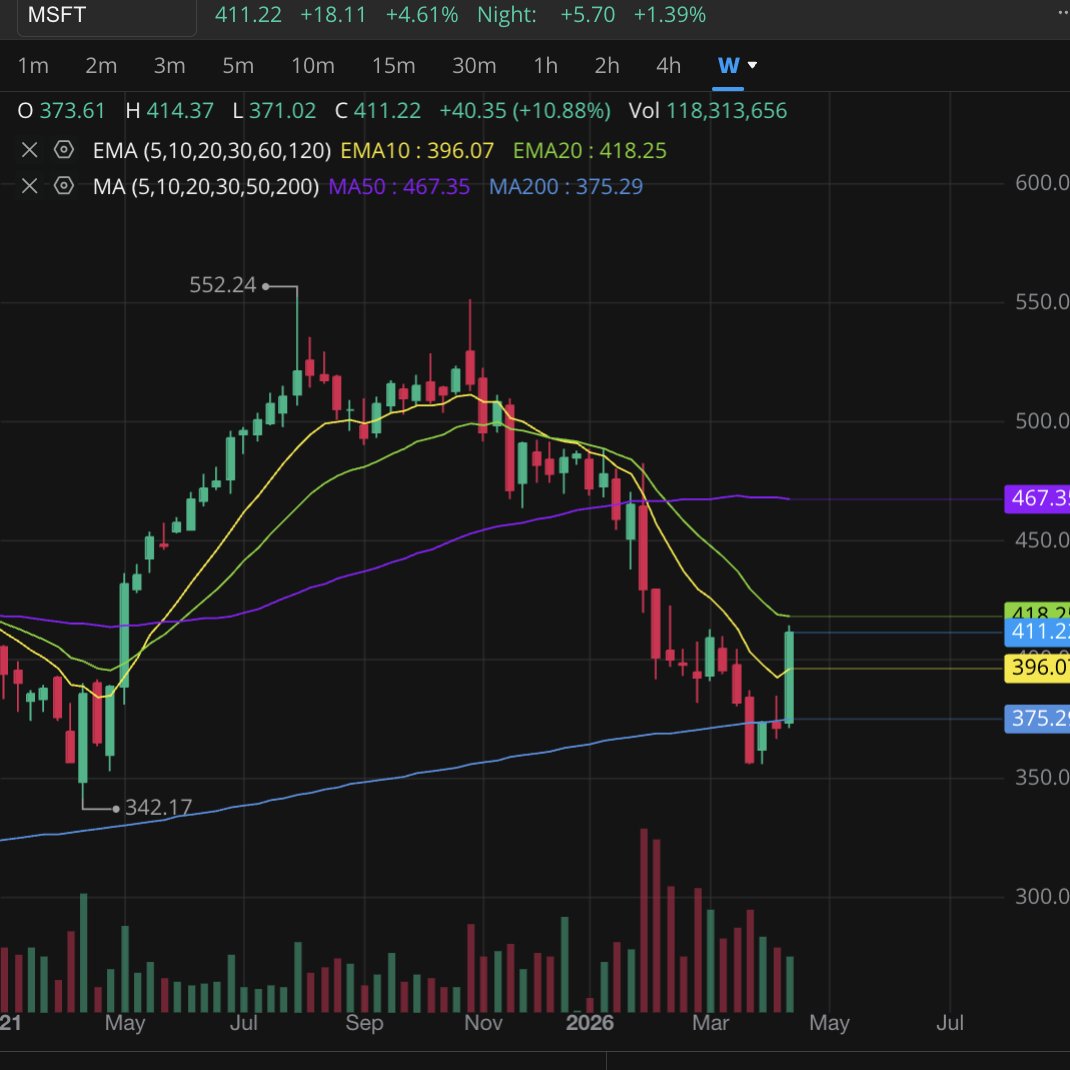
Task: Switch to the 4h timeframe
Action: 668,66
